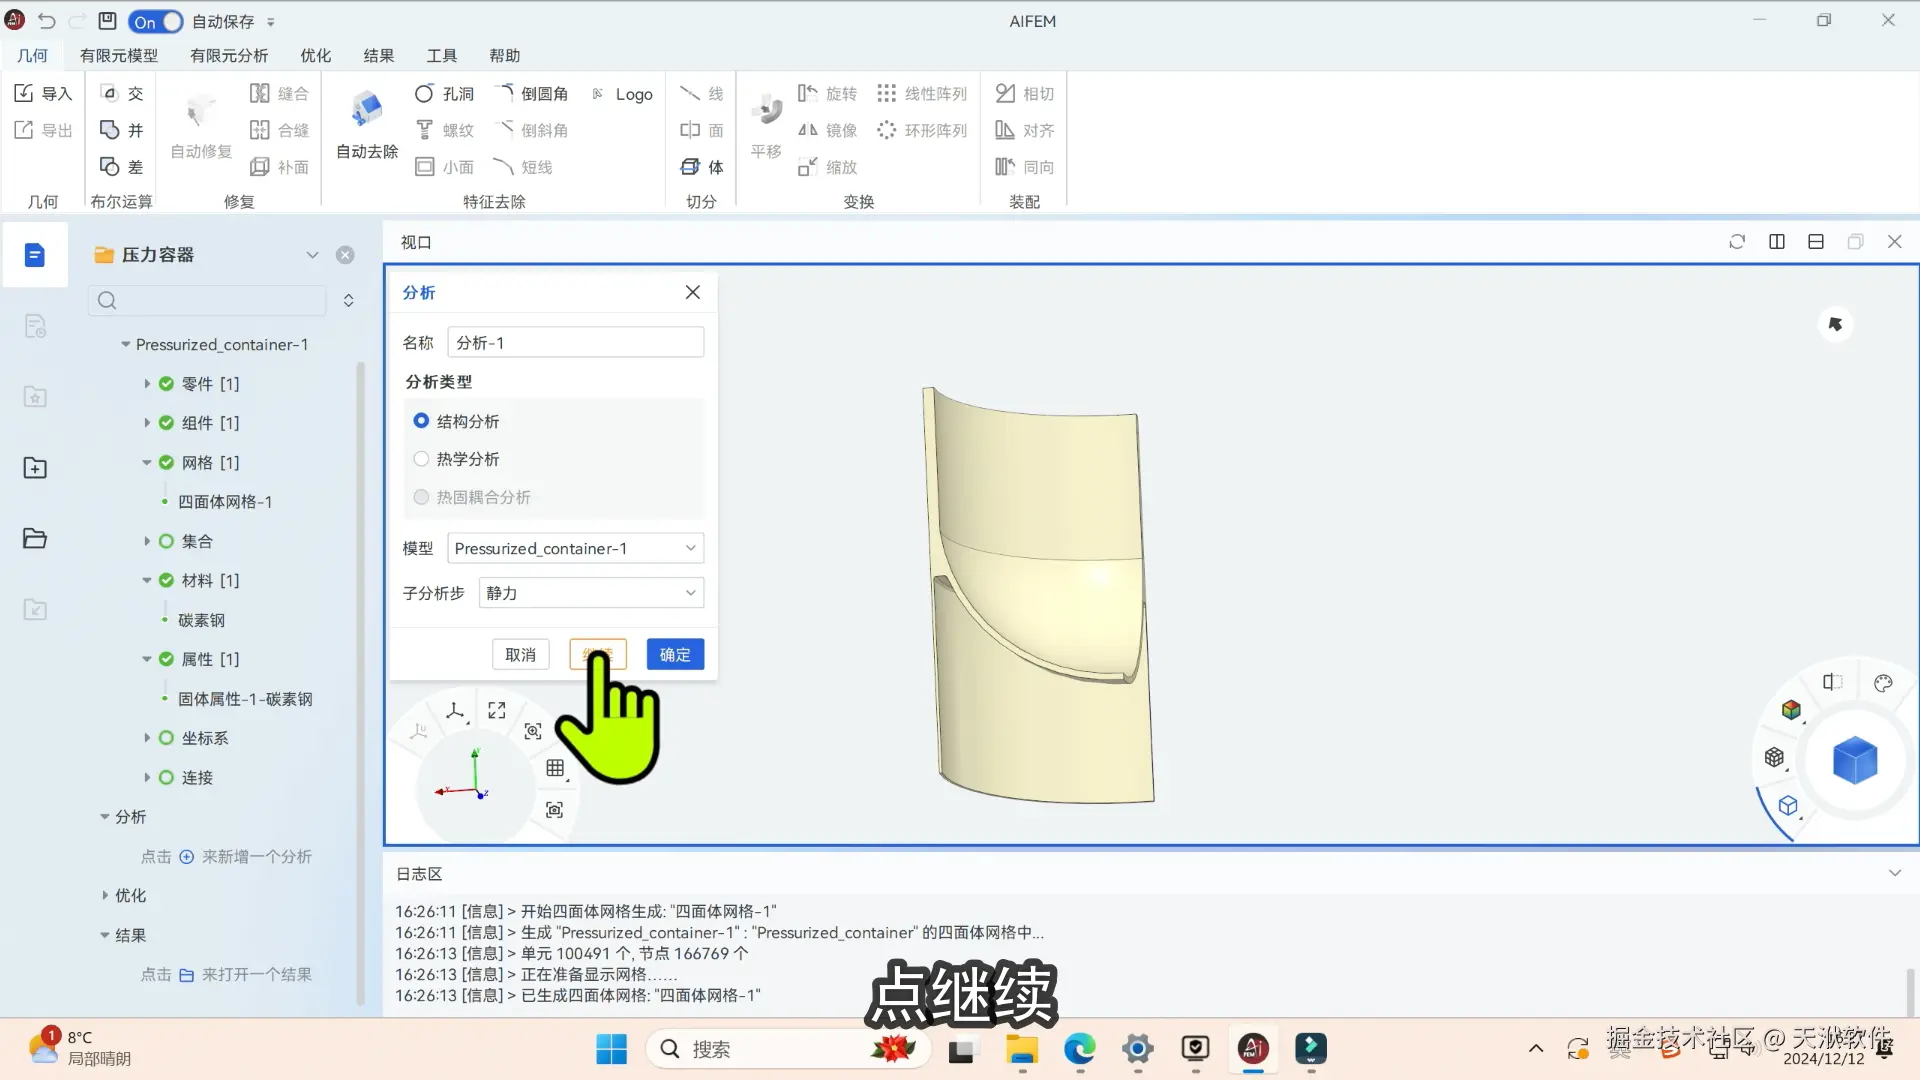Click the analysis name input field
1920x1080 pixels.
(x=575, y=342)
